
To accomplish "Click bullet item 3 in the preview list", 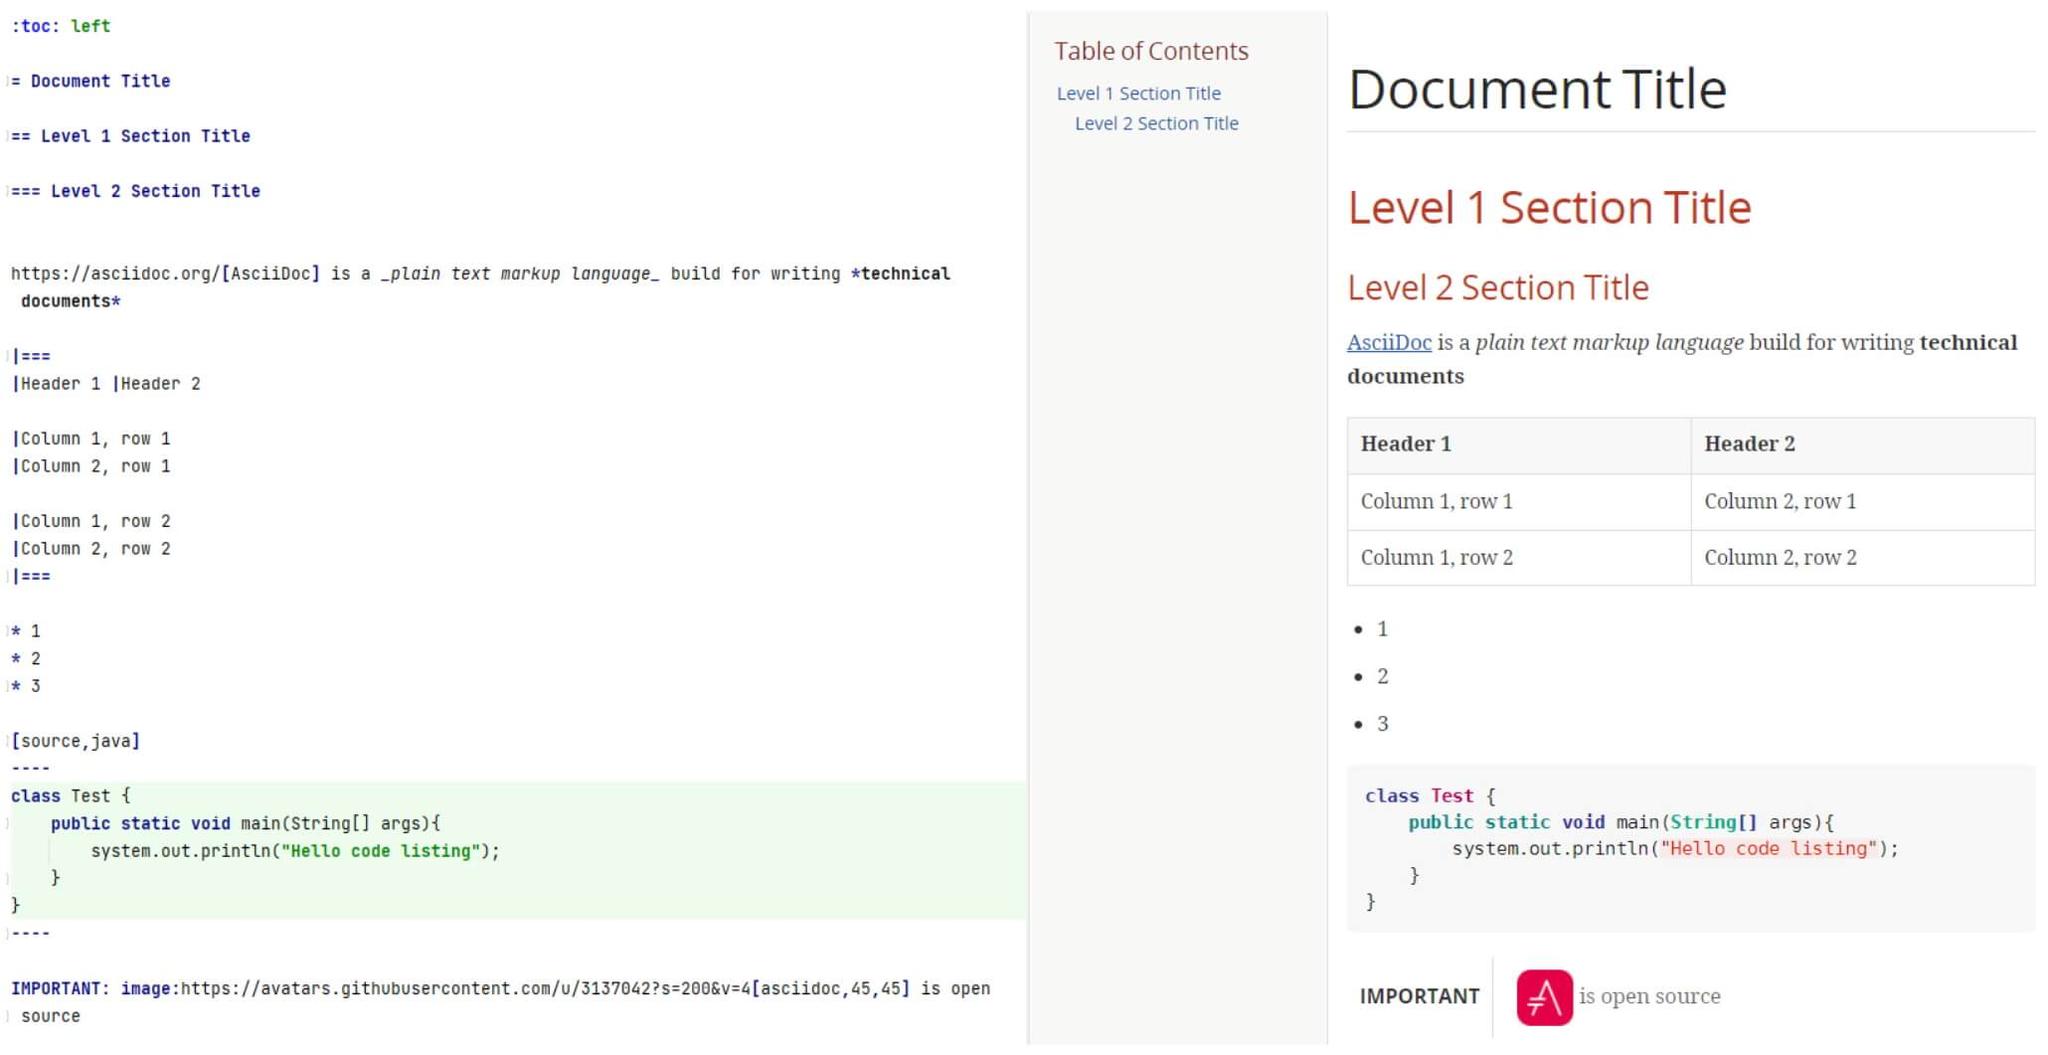I will (1381, 722).
